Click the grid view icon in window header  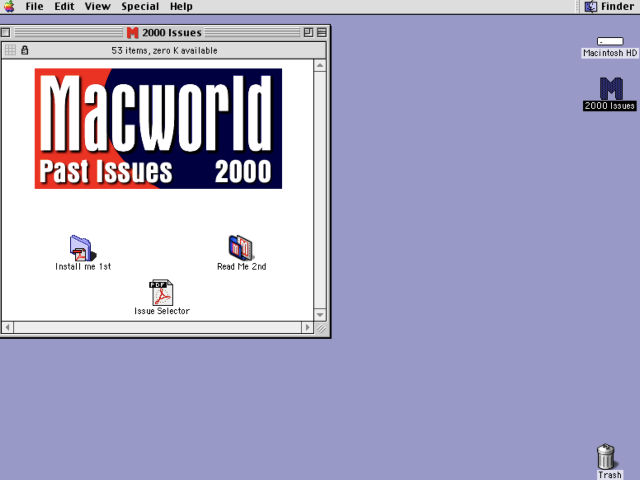(x=10, y=50)
